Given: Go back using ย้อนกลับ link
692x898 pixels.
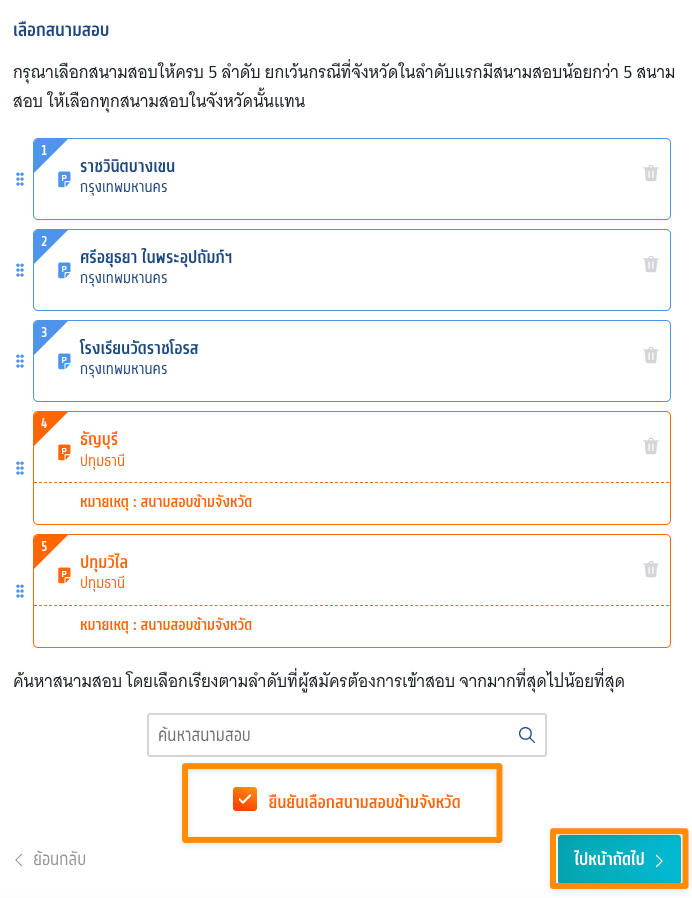Looking at the screenshot, I should coord(50,859).
